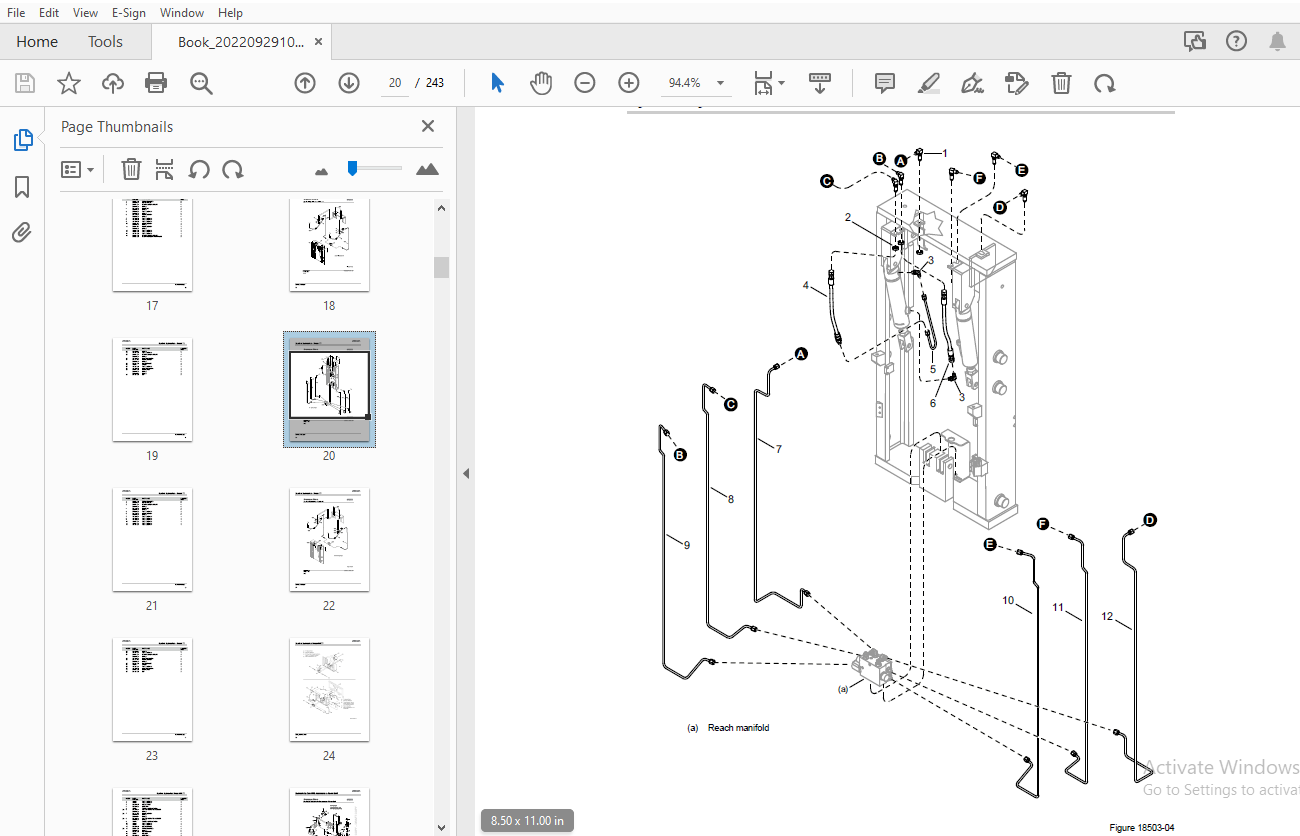
Task: Click the thumbnails scrollbar up arrow
Action: coord(441,207)
